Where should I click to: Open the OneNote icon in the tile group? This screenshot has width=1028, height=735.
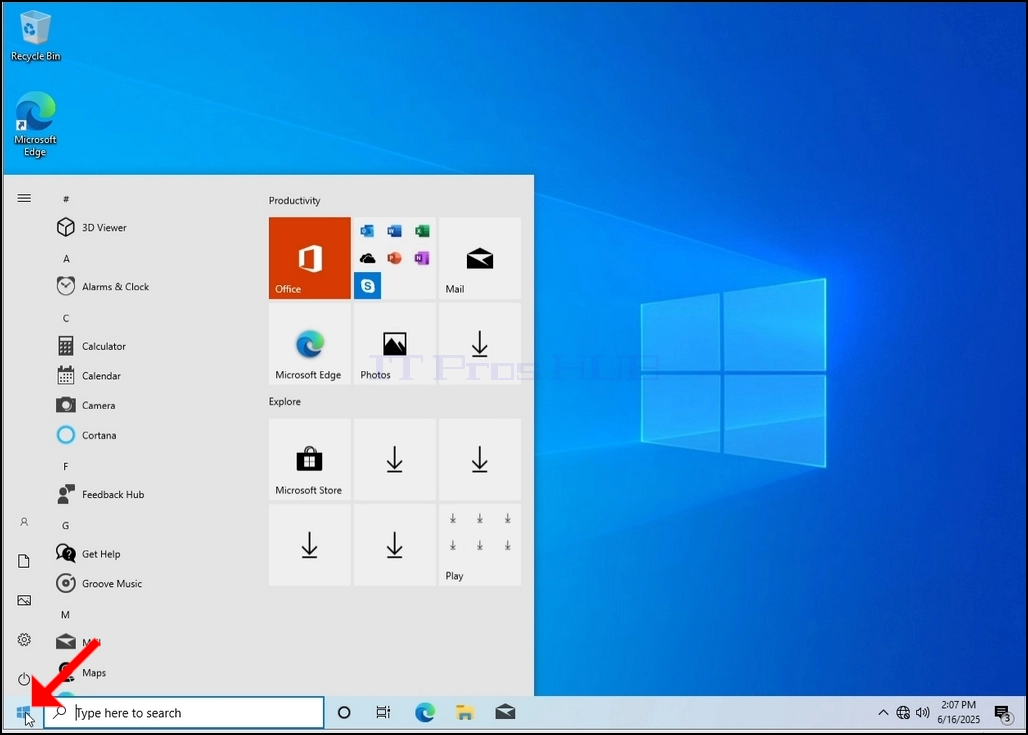coord(422,258)
